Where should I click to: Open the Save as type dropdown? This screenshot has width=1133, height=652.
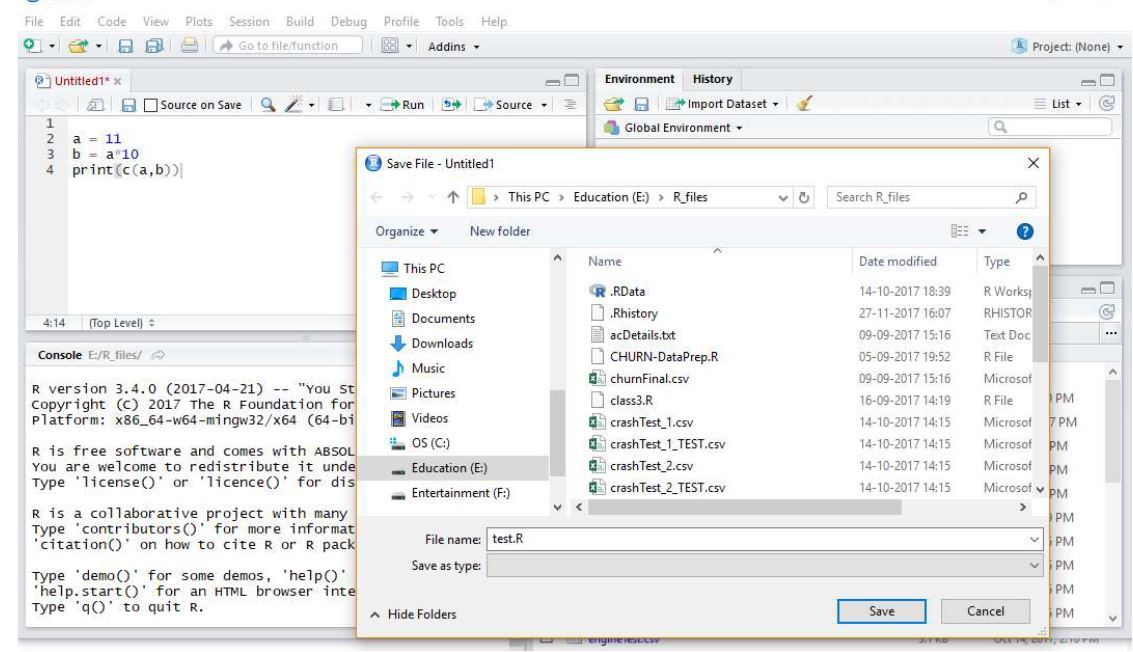click(x=764, y=565)
